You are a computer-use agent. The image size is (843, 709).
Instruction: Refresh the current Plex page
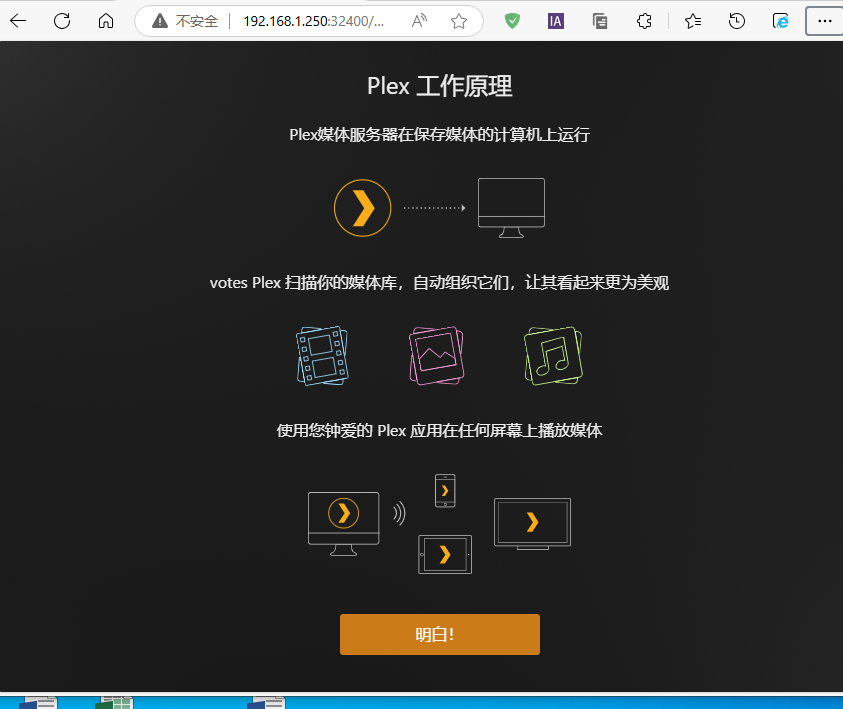[x=62, y=21]
